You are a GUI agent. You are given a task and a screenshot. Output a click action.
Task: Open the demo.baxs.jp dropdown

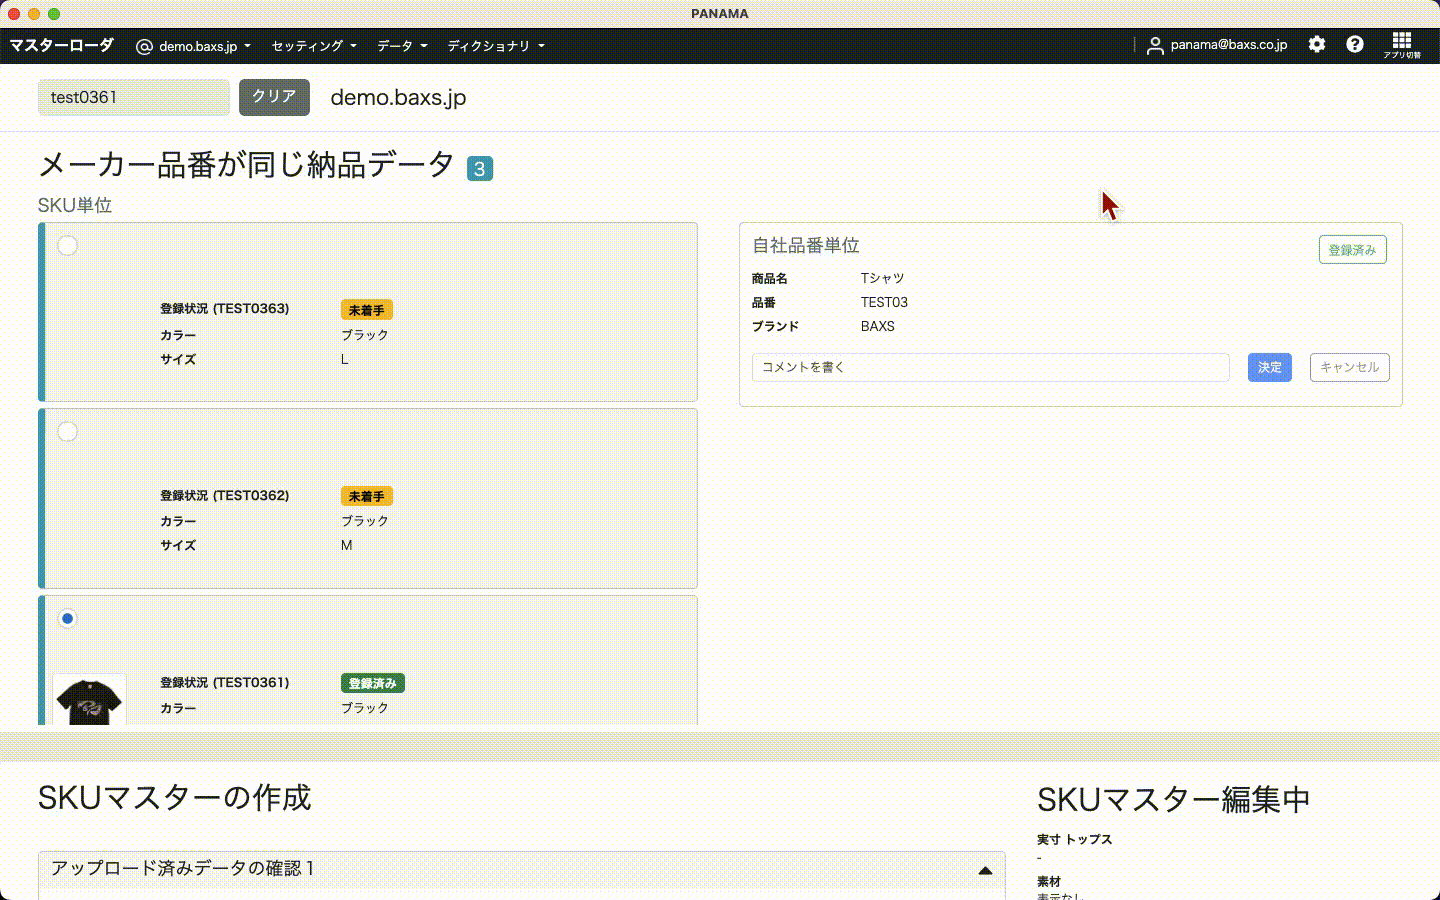(x=204, y=46)
